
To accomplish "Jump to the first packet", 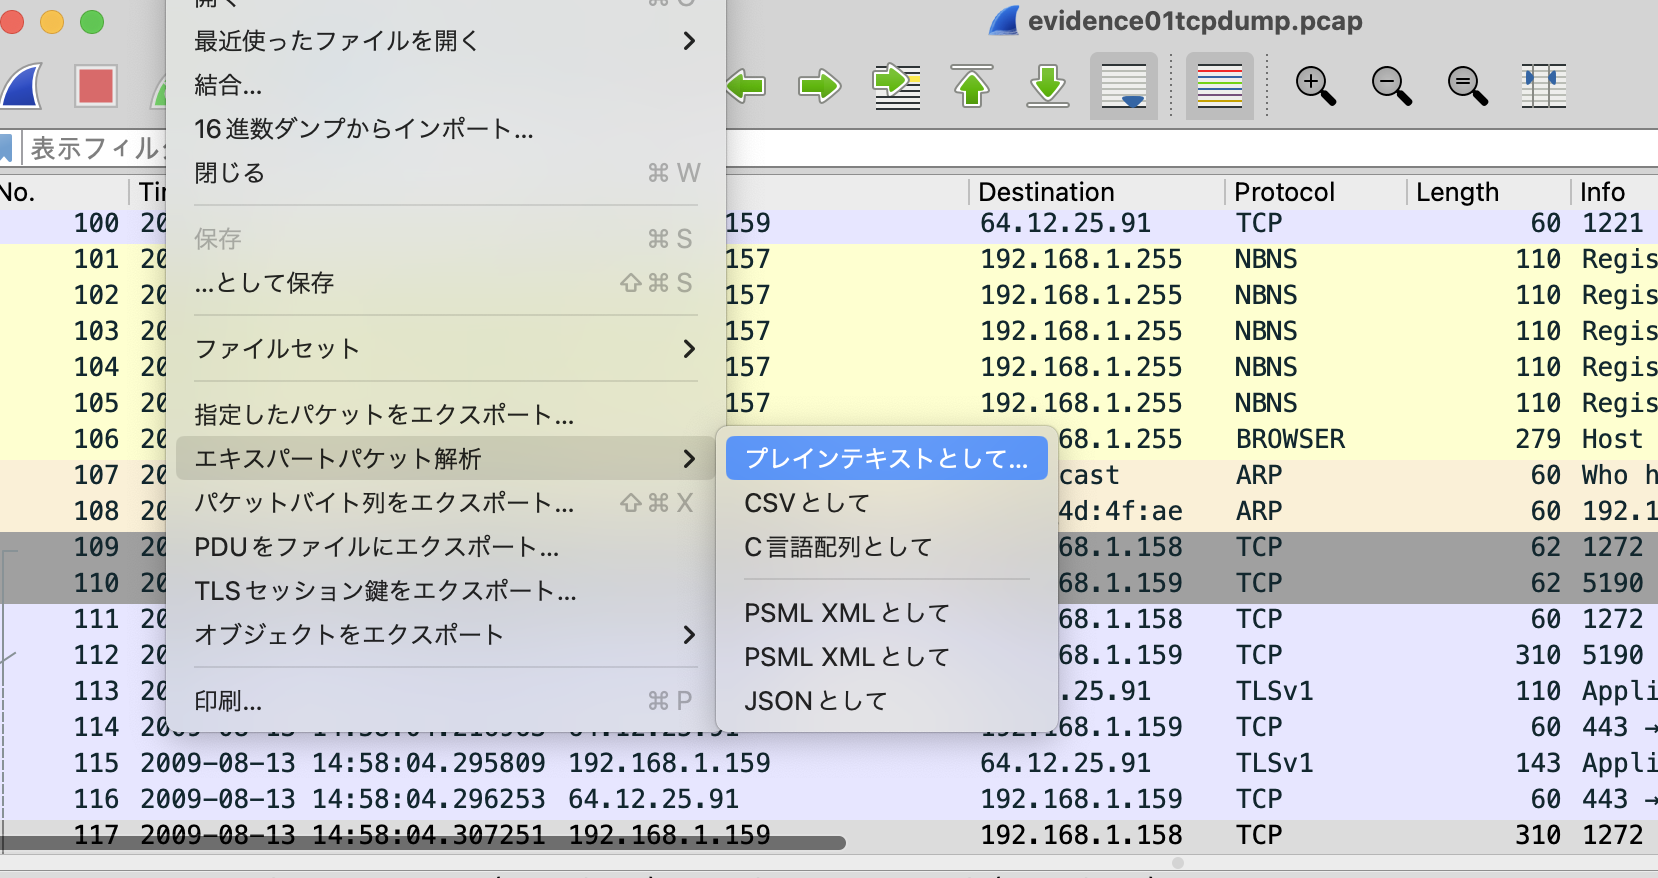I will tap(972, 86).
